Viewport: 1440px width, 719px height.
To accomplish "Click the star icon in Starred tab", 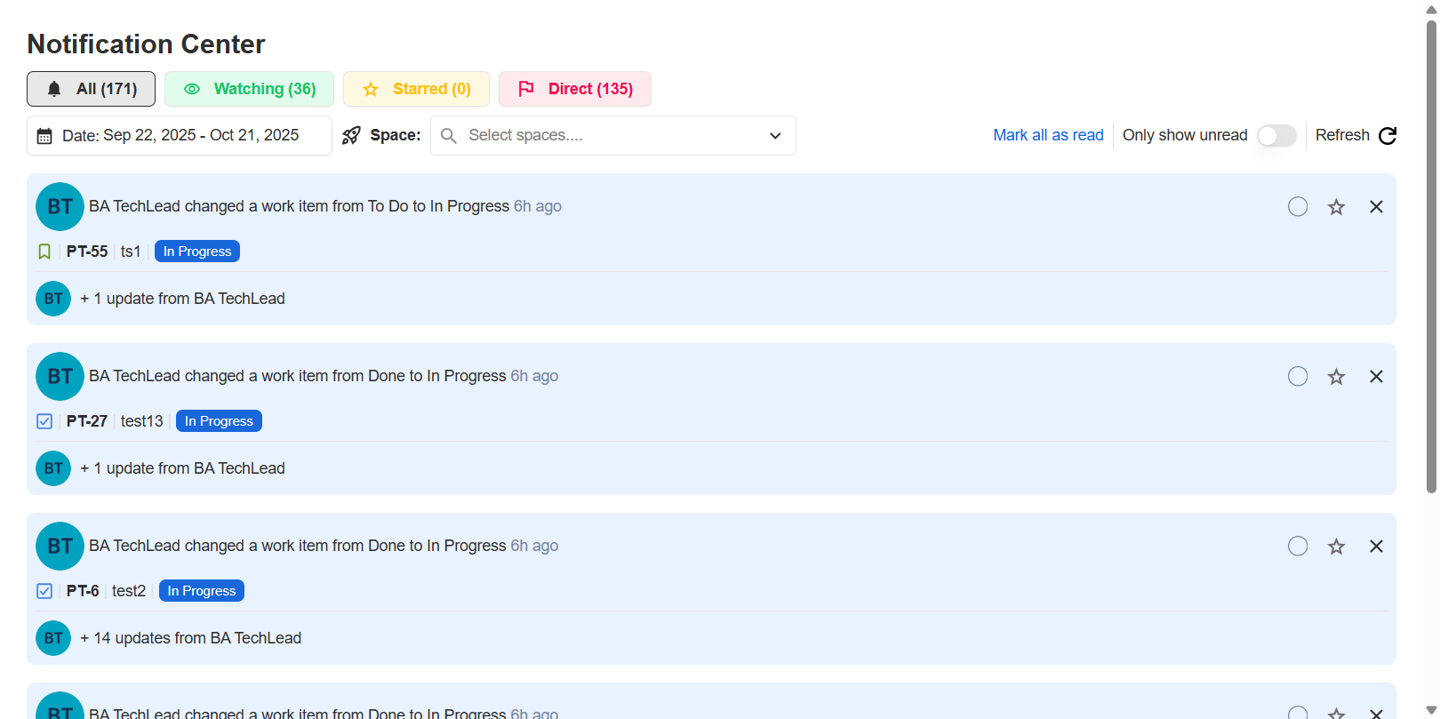I will click(371, 89).
